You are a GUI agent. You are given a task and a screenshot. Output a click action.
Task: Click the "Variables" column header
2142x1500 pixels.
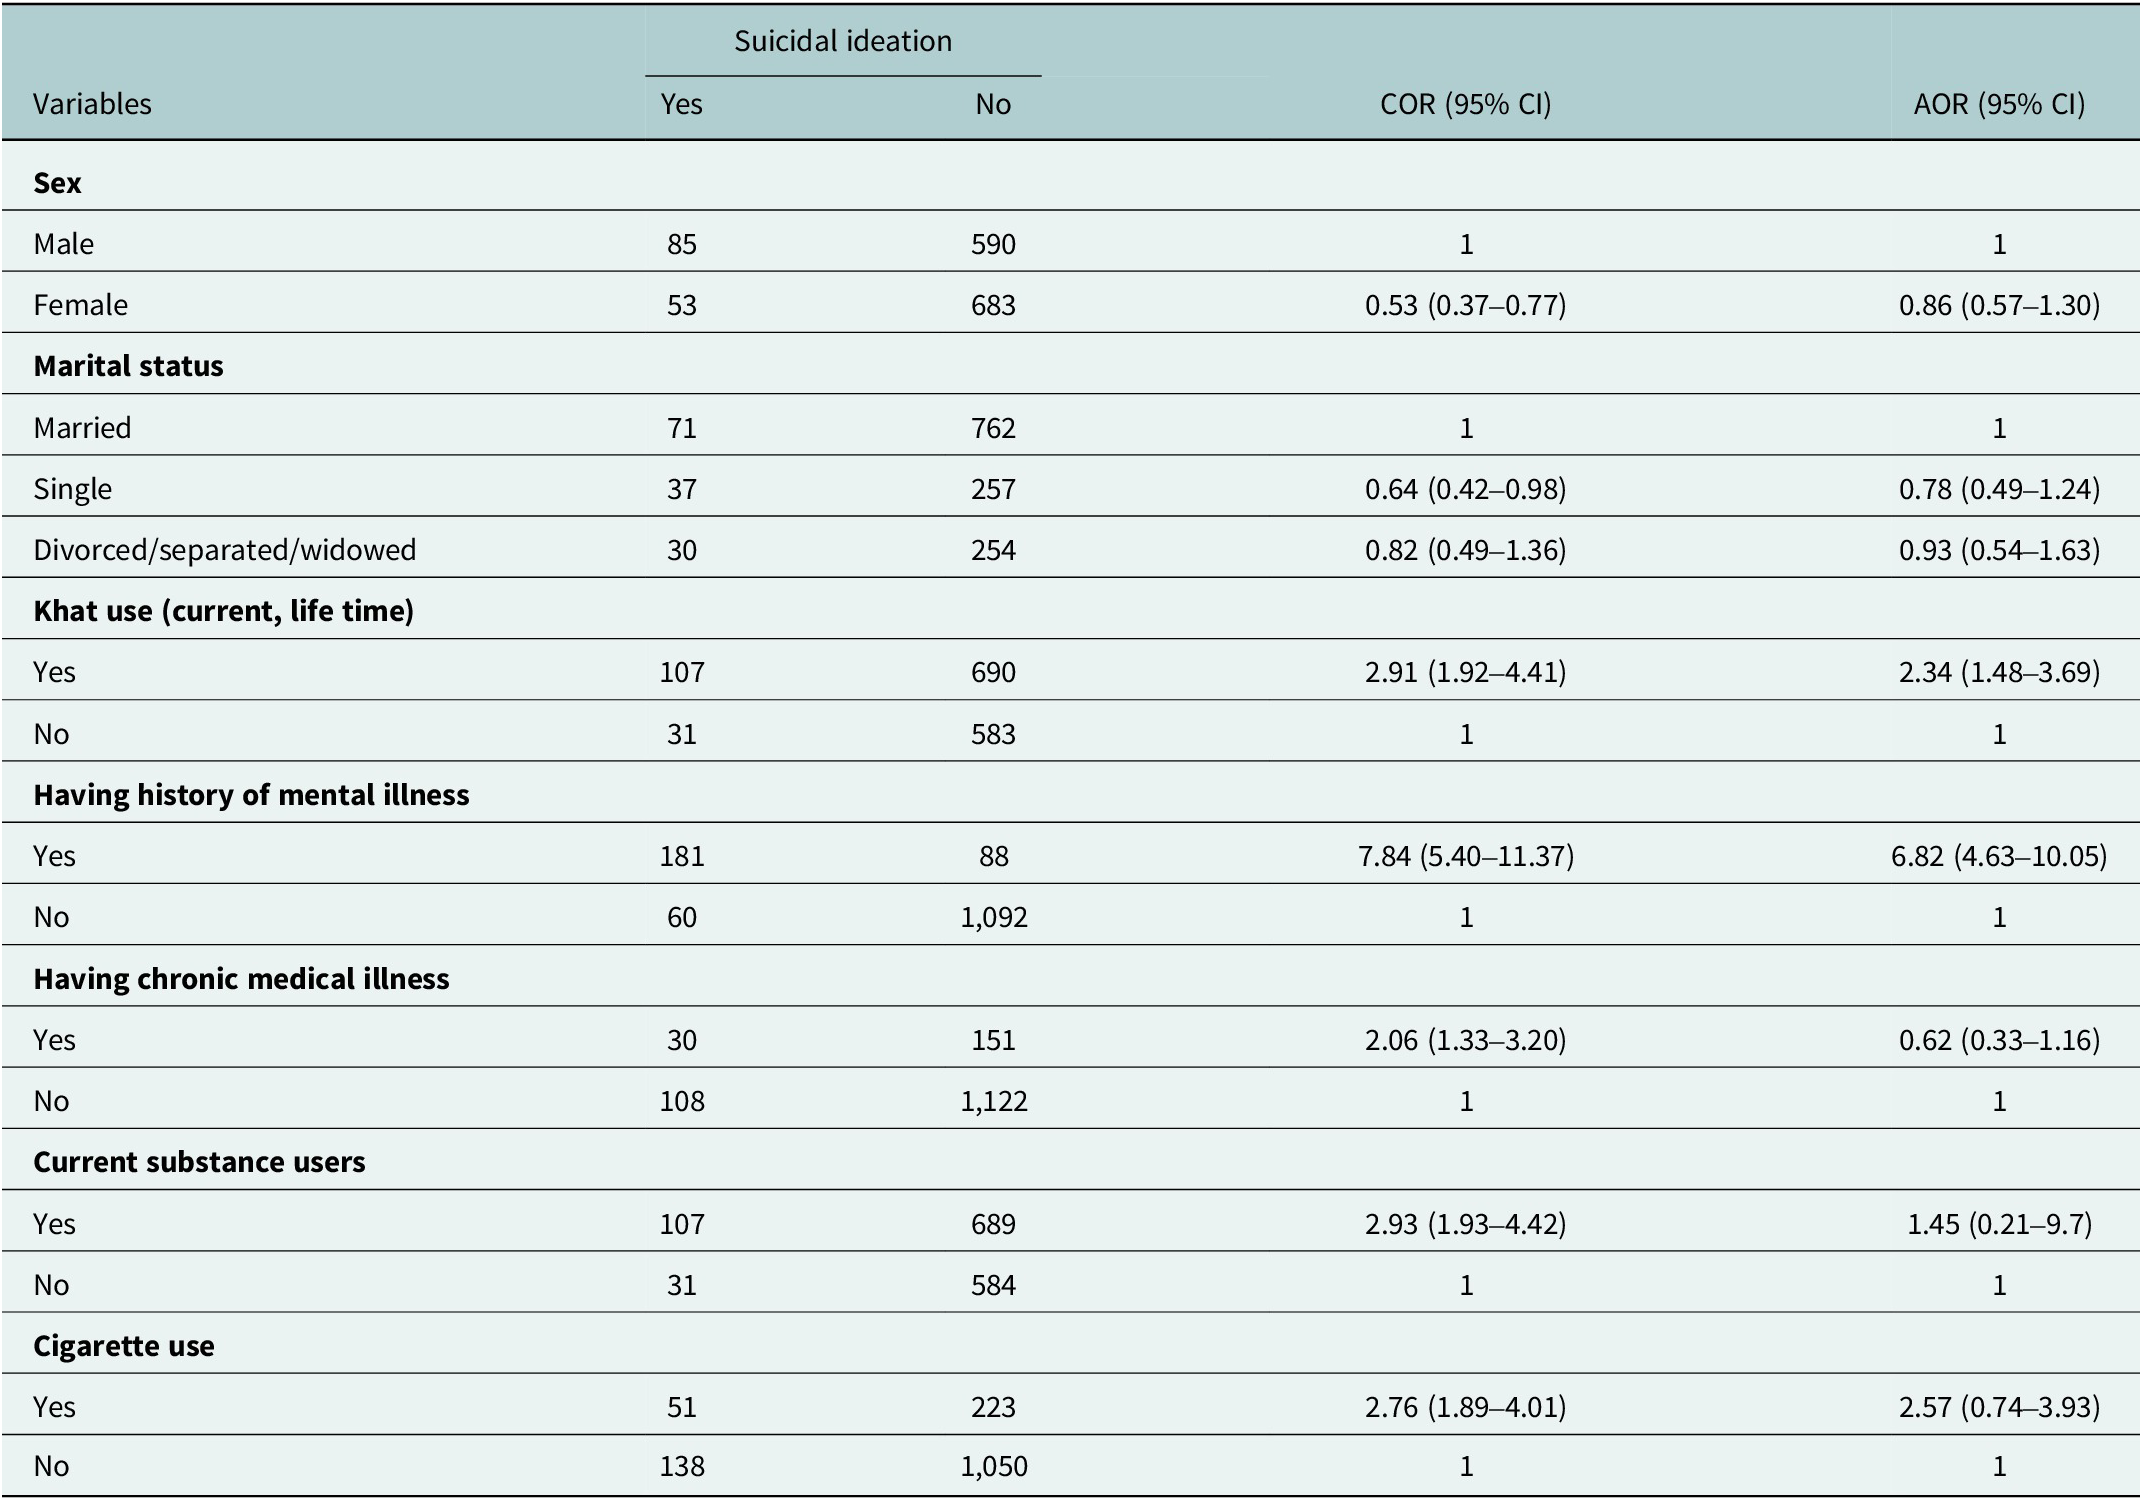(92, 104)
